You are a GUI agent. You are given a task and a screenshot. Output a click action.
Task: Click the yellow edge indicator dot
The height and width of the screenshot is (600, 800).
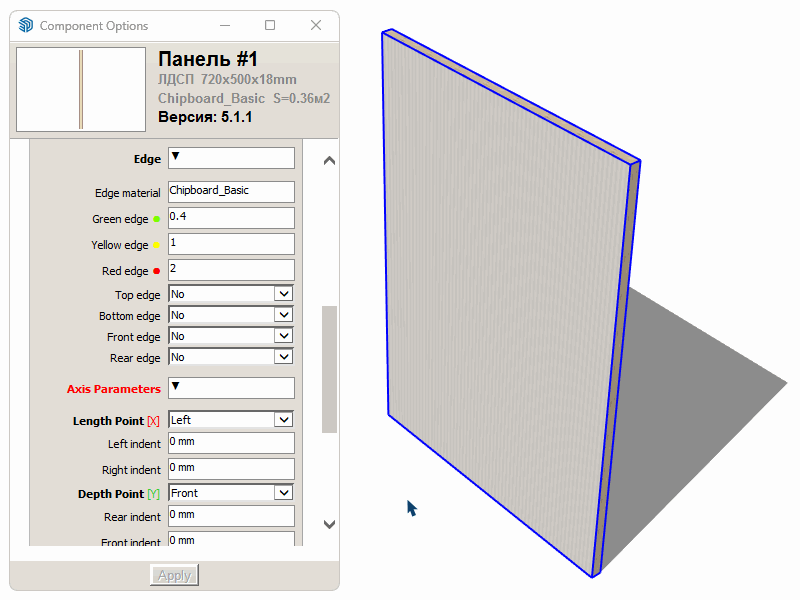tap(157, 244)
